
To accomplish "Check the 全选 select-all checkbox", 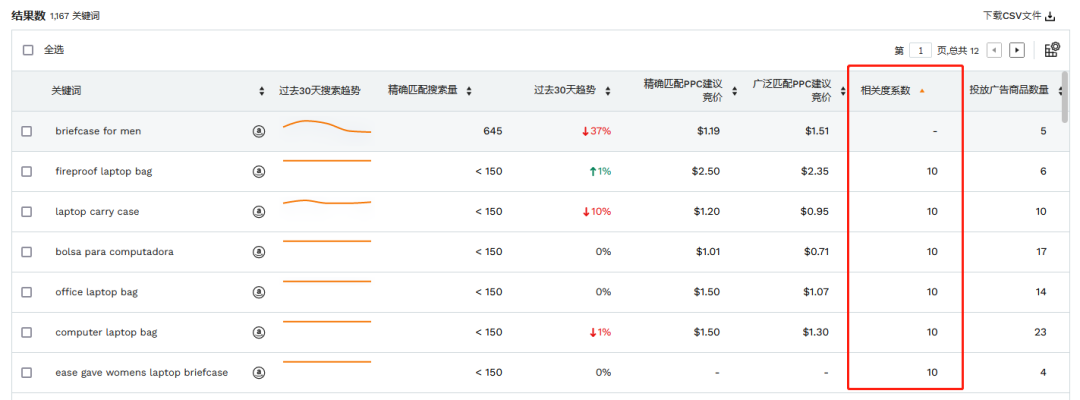I will coord(28,50).
